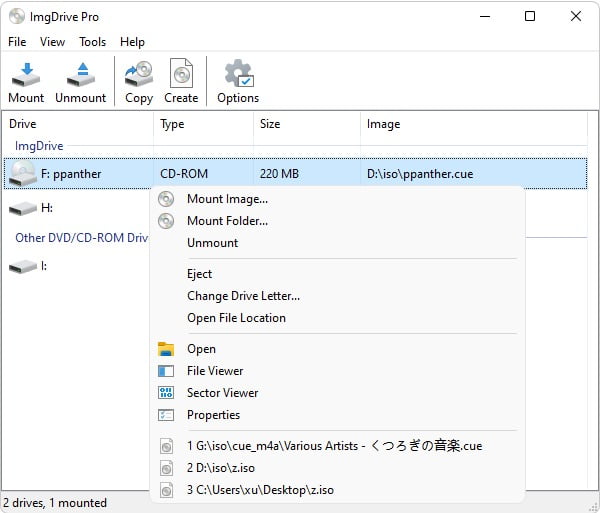Click the Sector Viewer binary icon
Viewport: 600px width, 513px height.
[166, 393]
